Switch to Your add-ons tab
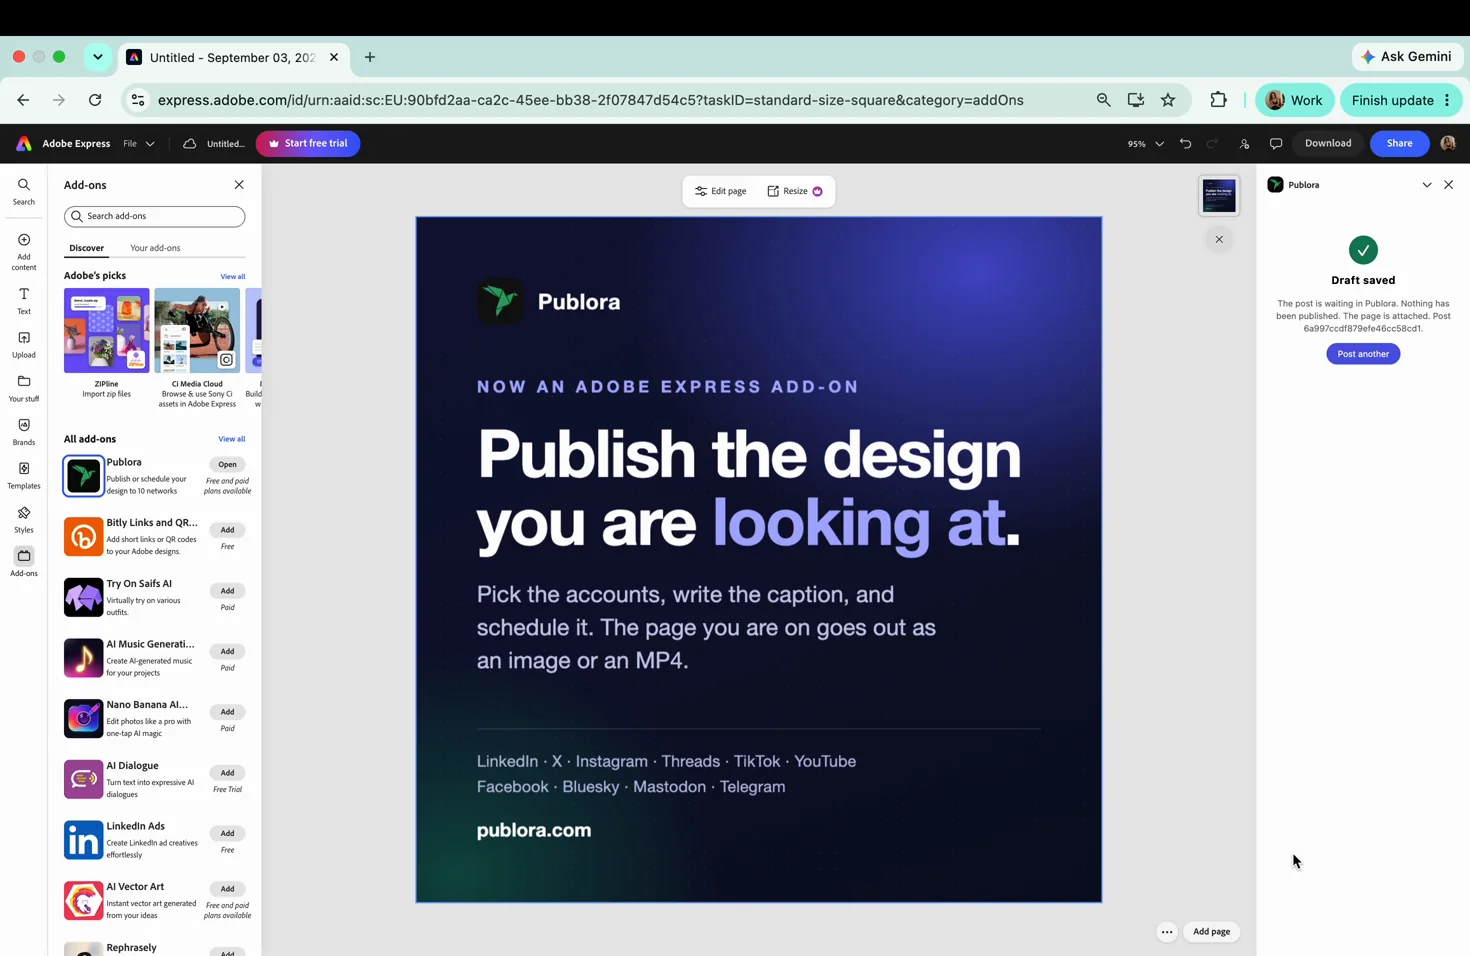This screenshot has height=956, width=1470. [155, 248]
